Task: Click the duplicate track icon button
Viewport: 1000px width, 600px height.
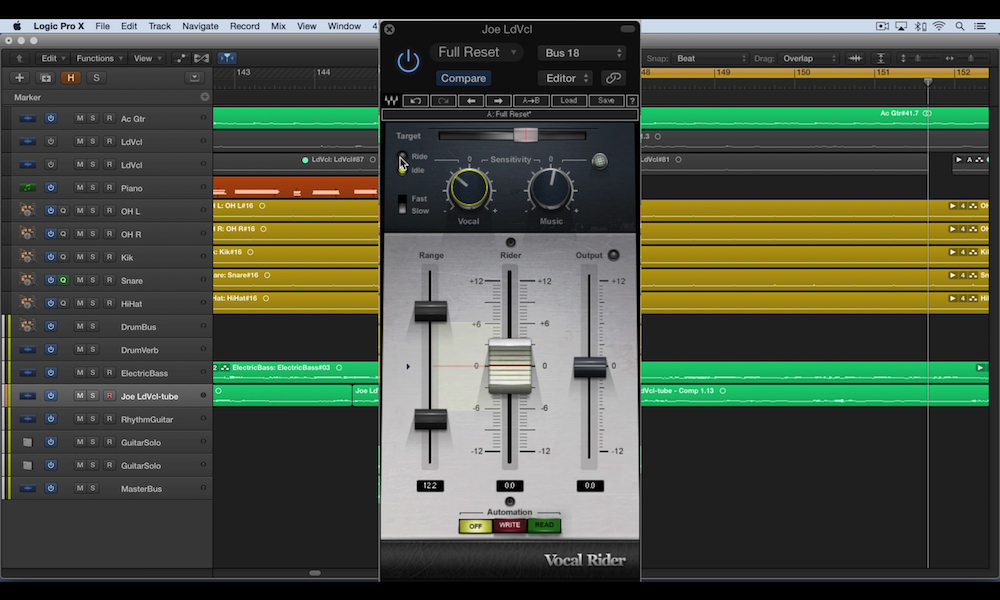Action: pyautogui.click(x=45, y=78)
